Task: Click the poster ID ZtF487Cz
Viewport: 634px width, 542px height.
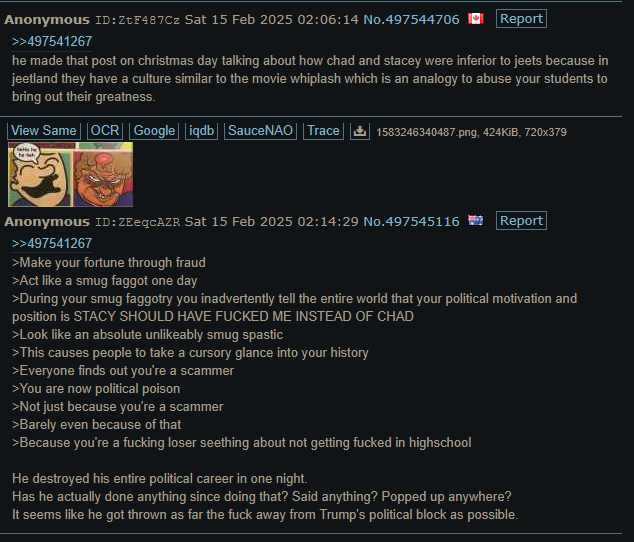Action: [x=137, y=20]
